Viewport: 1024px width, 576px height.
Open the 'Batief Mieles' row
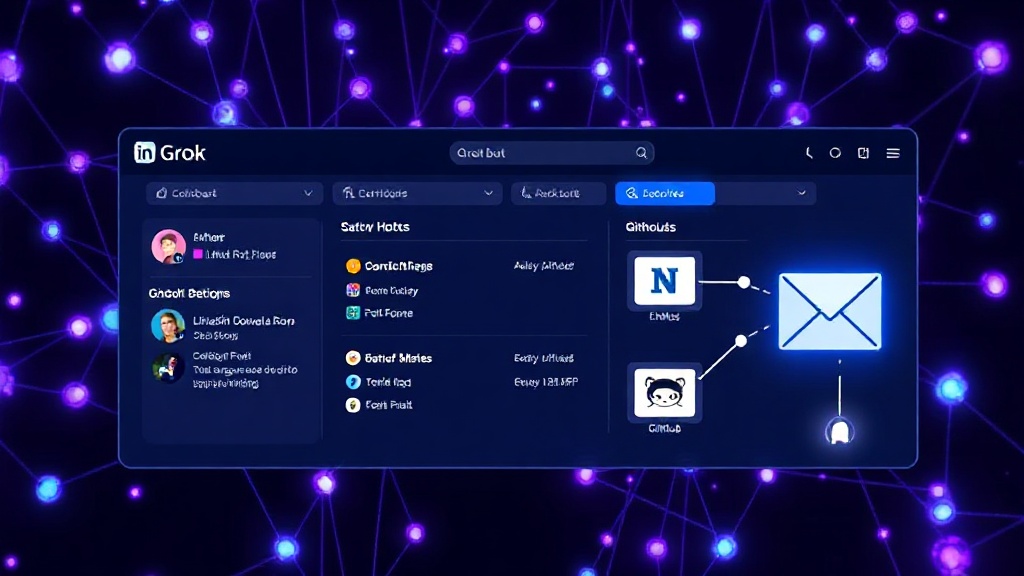tap(462, 358)
